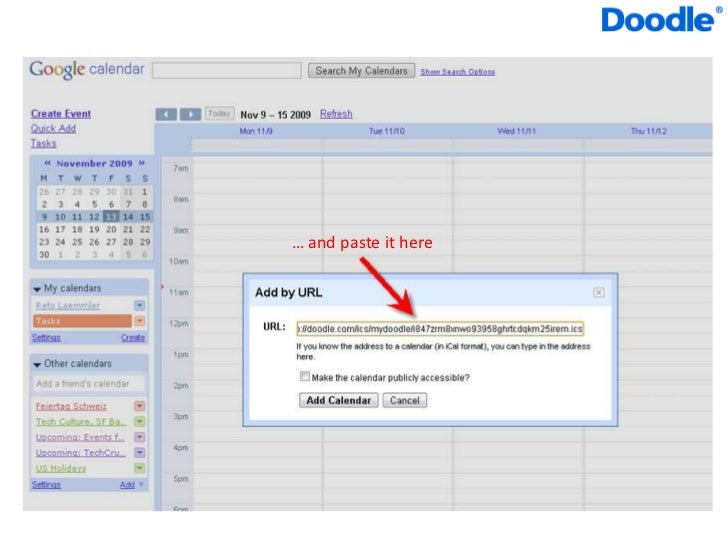Screen dimensions: 728x546
Task: Open dropdown for Upcoming: TechCru calendar
Action: (139, 453)
